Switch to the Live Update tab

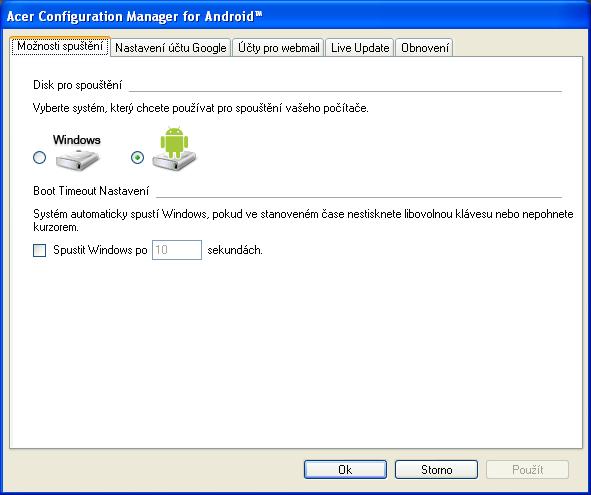pos(360,48)
